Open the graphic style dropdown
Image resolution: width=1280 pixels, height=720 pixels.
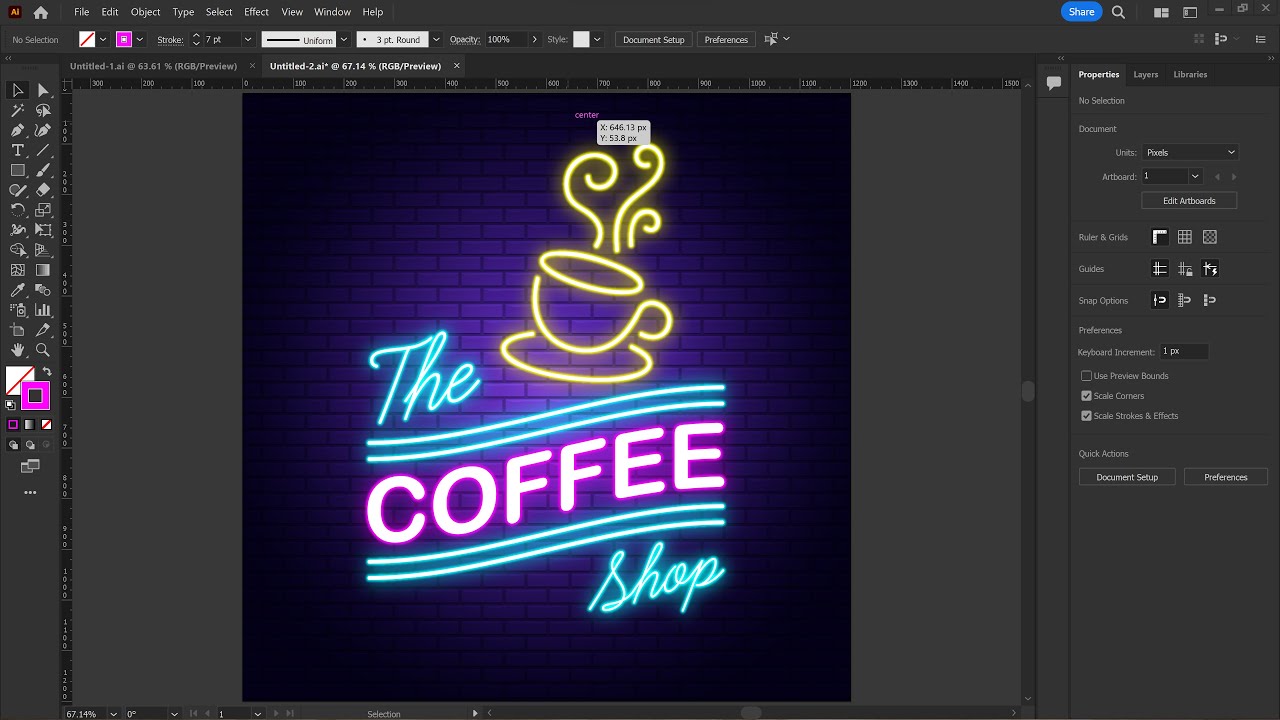(597, 40)
